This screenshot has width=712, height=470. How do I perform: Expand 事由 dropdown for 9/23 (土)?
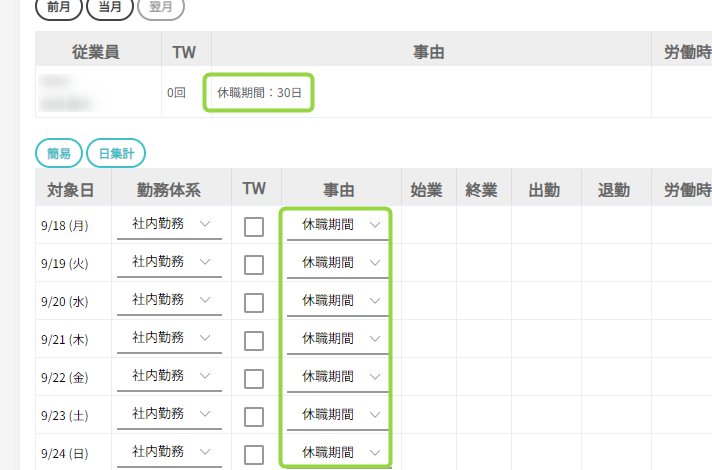coord(337,415)
